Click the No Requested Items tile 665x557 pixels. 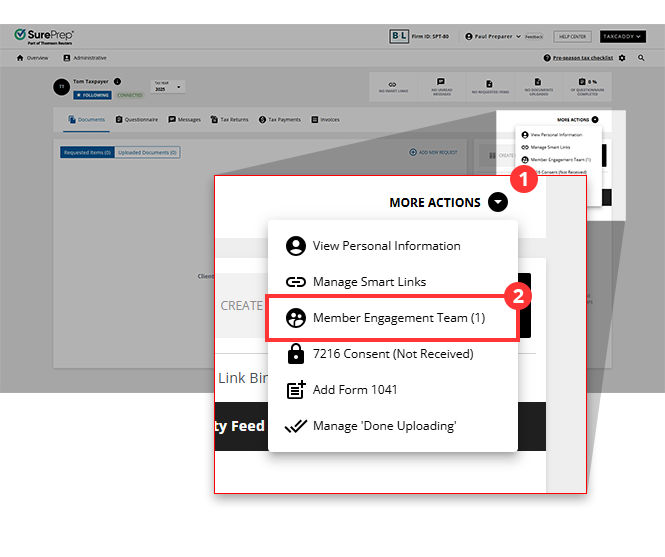pyautogui.click(x=490, y=87)
